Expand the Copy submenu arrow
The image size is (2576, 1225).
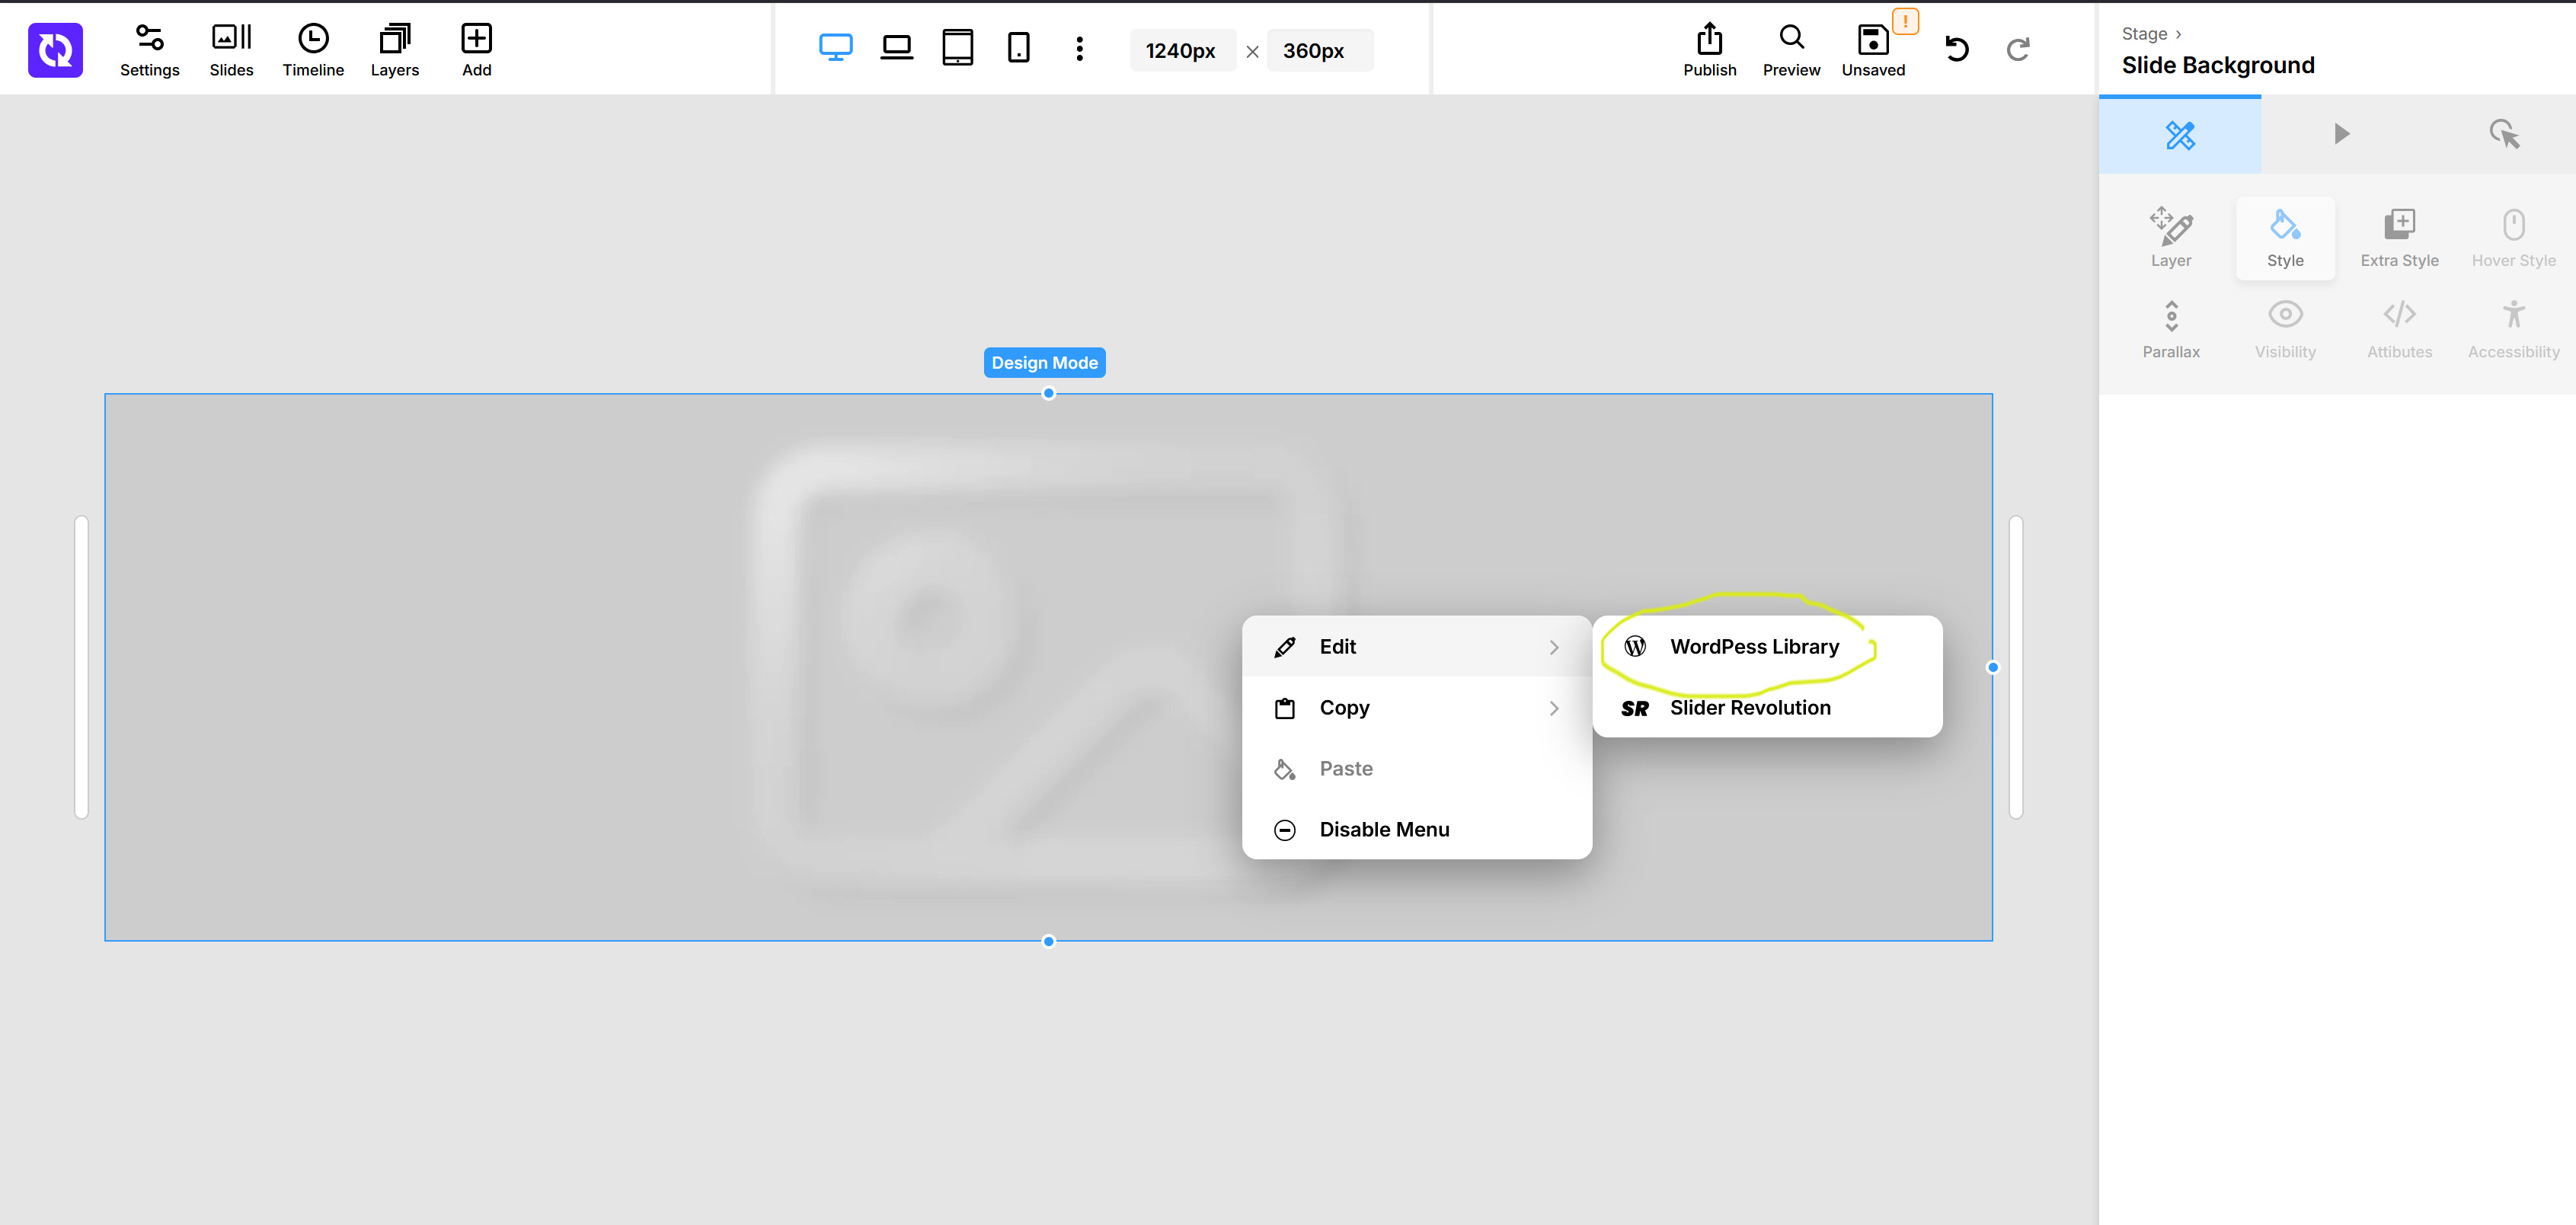(x=1553, y=708)
